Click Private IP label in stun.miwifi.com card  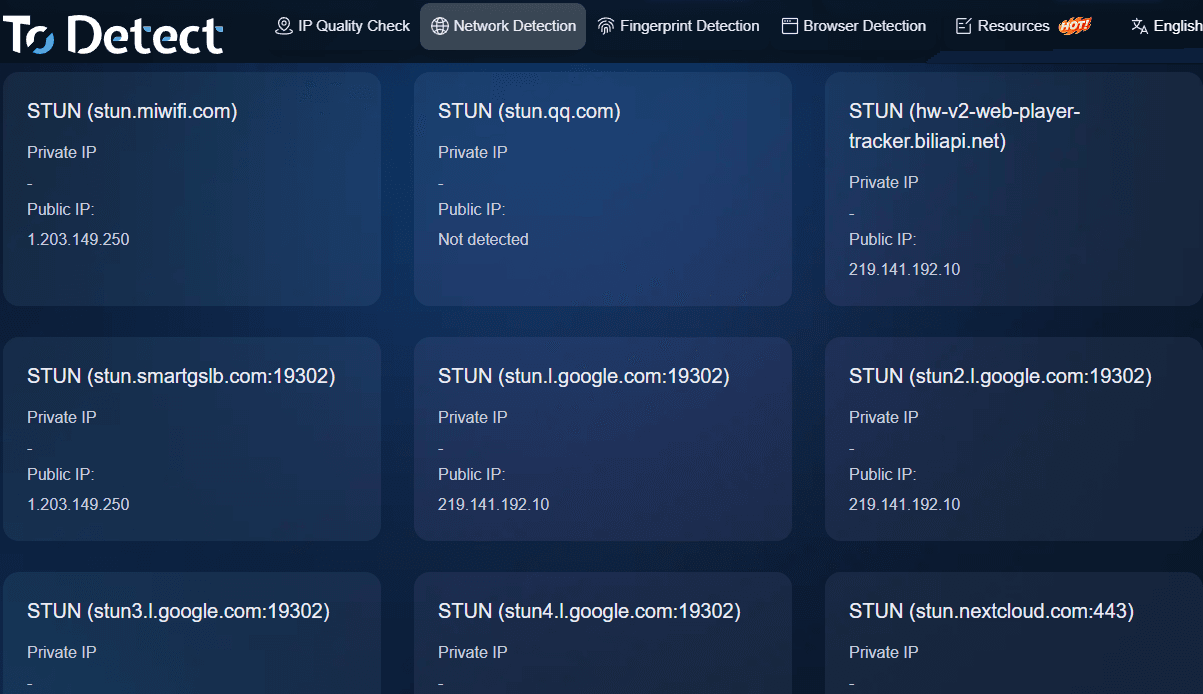[62, 152]
